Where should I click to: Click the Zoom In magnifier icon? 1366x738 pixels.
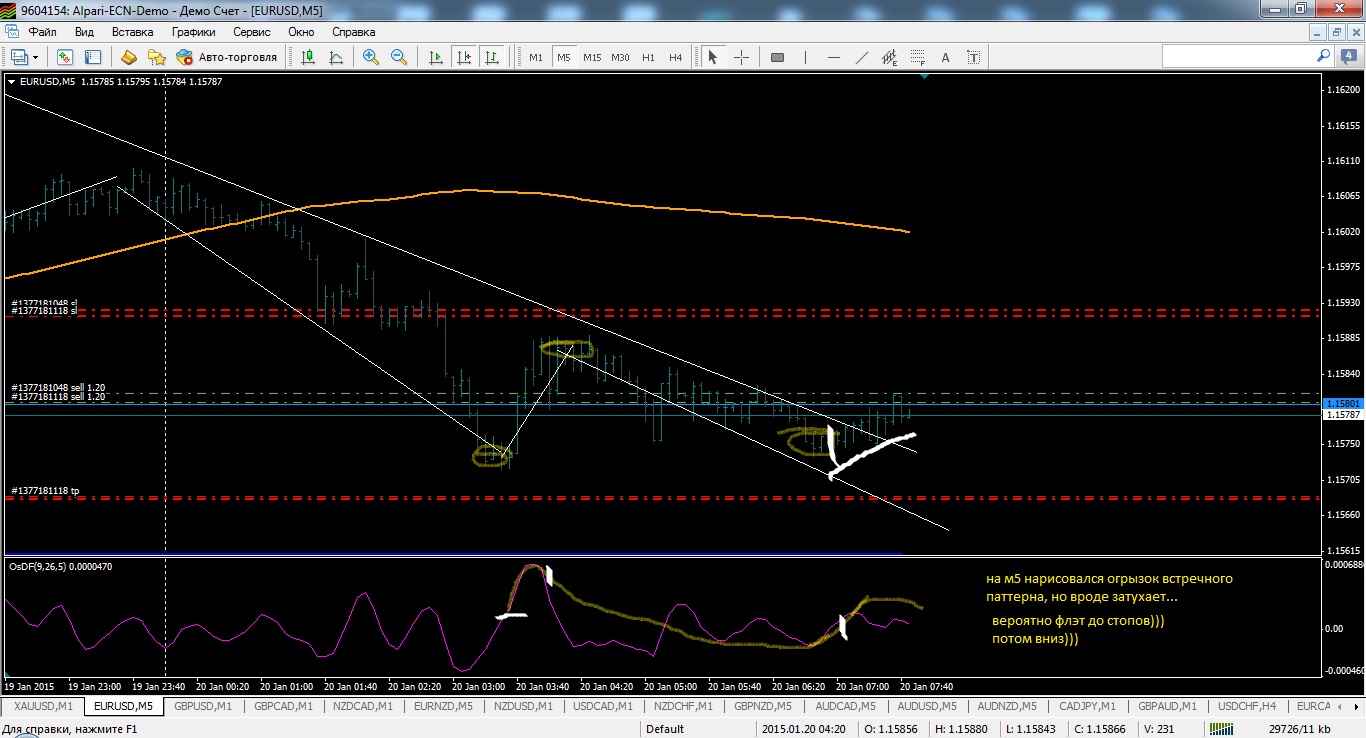click(371, 57)
